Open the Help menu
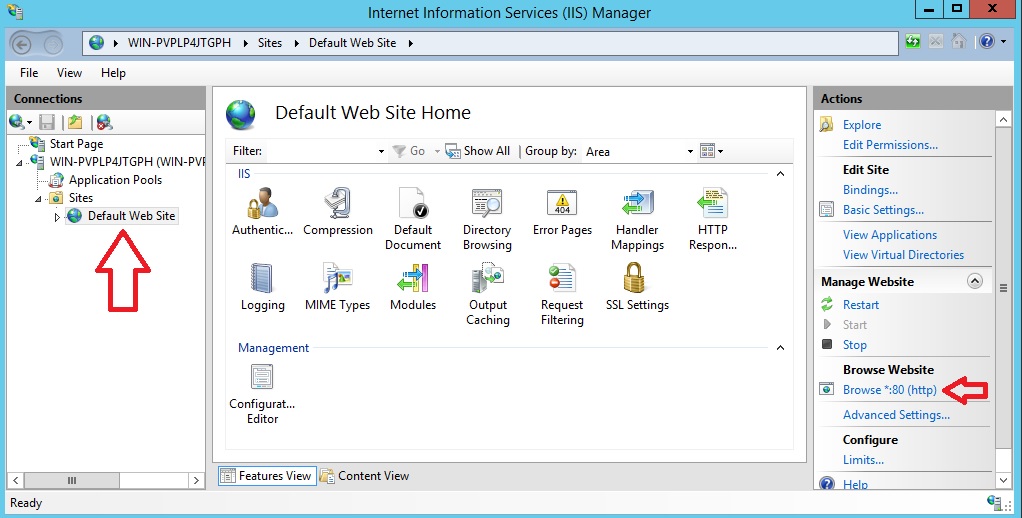Viewport: 1022px width, 518px height. [x=113, y=73]
